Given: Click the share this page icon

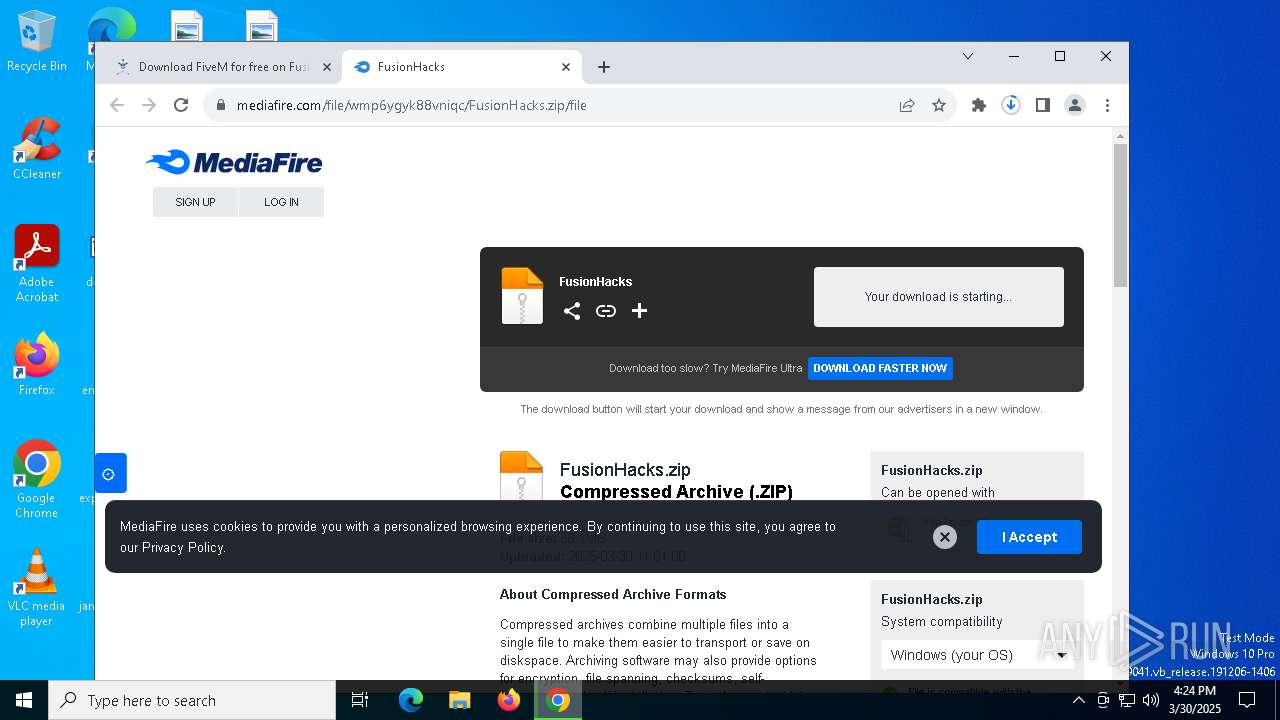Looking at the screenshot, I should [x=907, y=105].
